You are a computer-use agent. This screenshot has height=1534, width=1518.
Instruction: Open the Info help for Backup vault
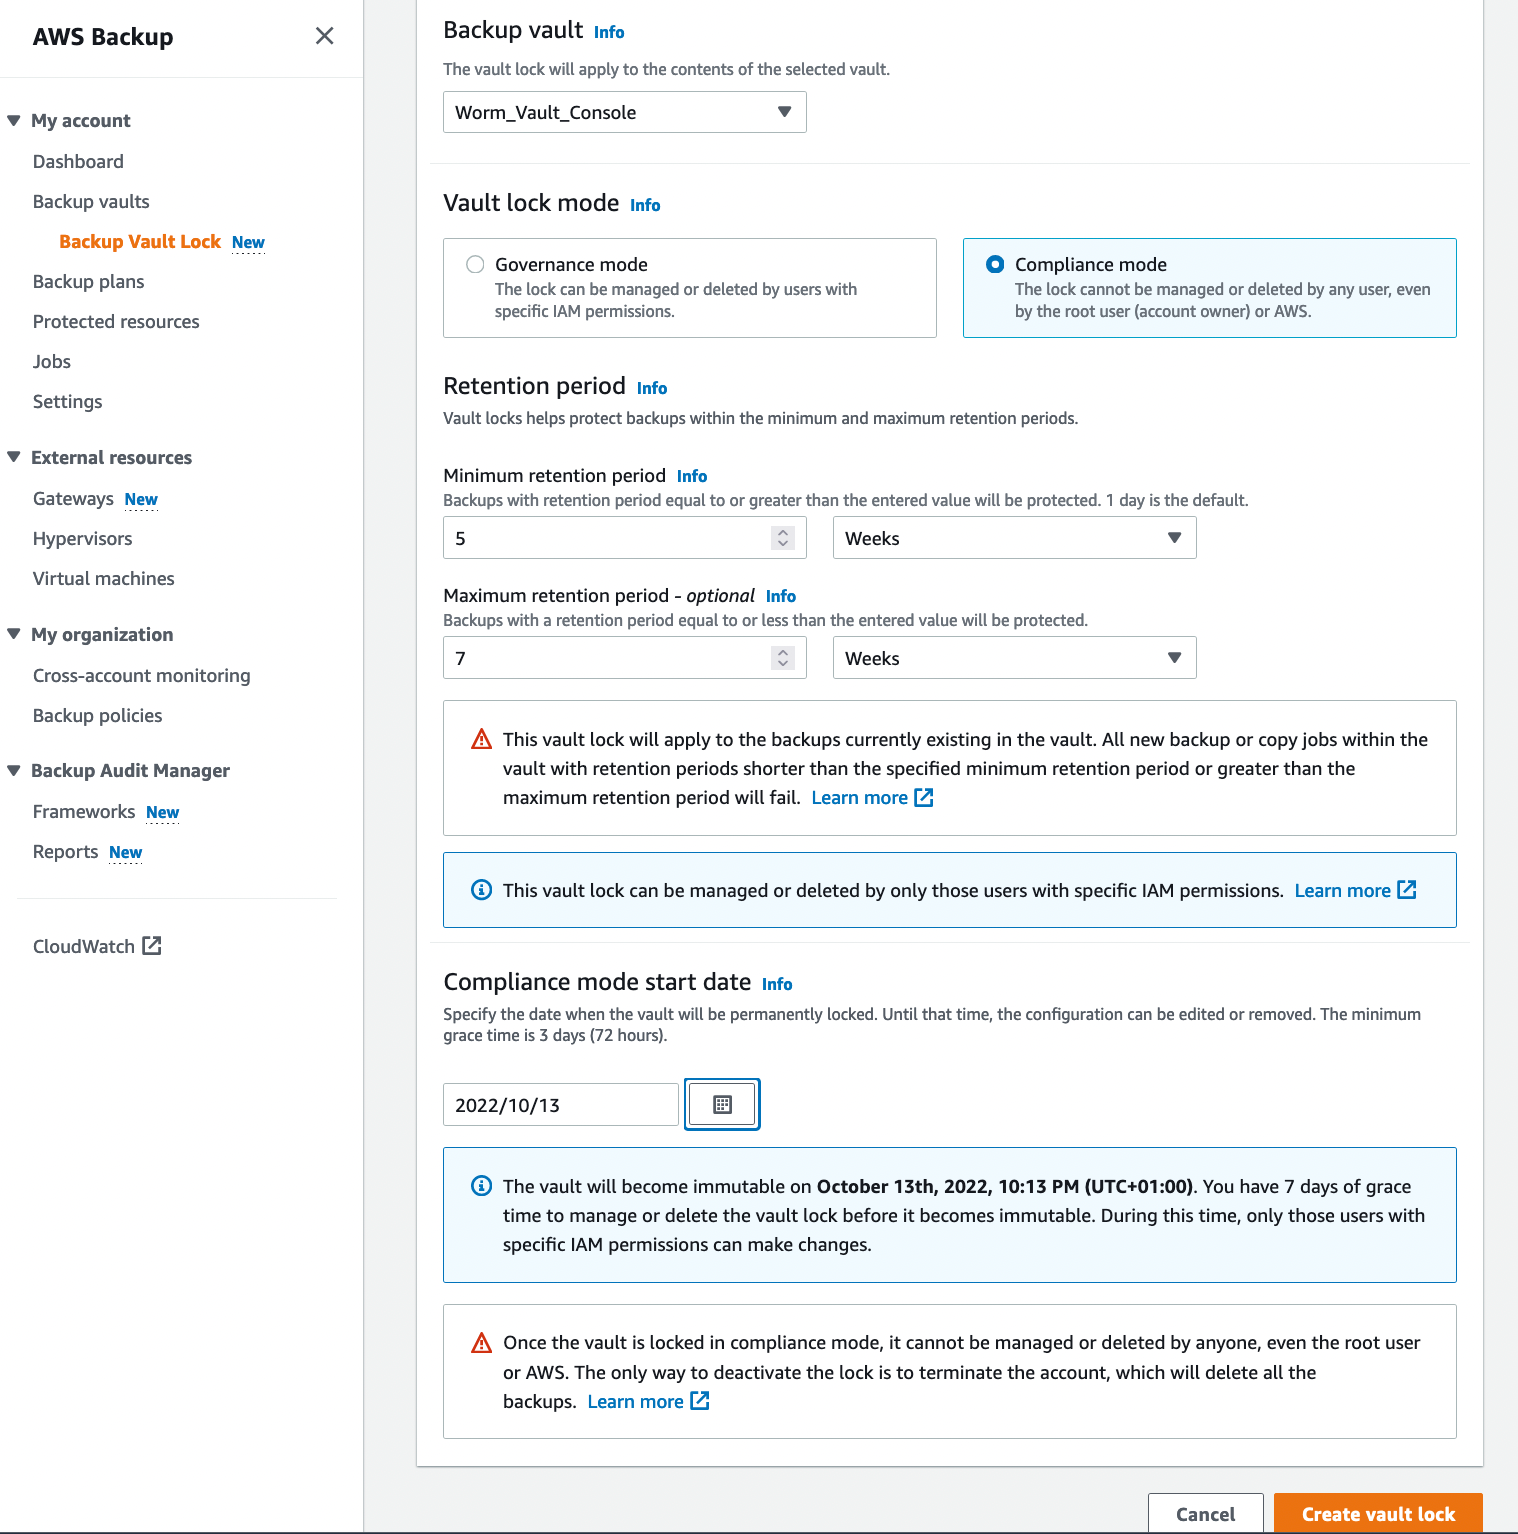pyautogui.click(x=609, y=31)
